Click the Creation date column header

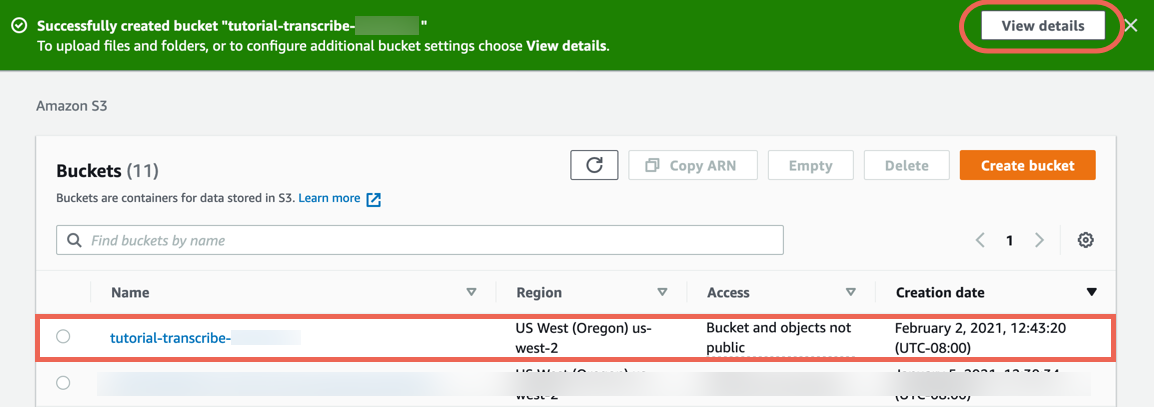940,292
